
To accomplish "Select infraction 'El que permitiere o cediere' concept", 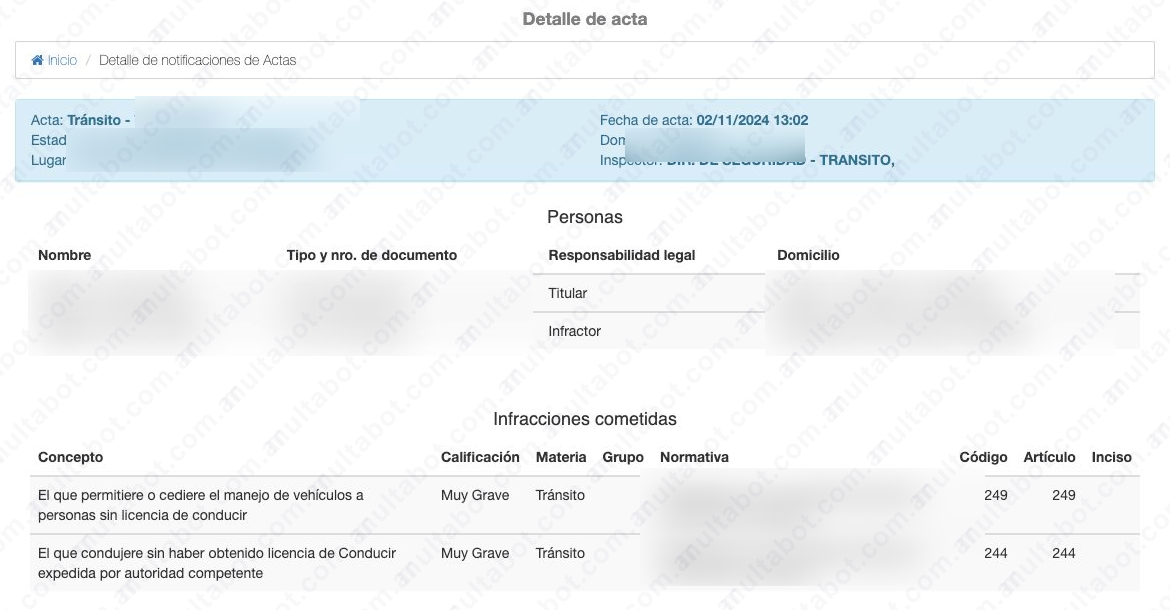I will click(x=201, y=505).
